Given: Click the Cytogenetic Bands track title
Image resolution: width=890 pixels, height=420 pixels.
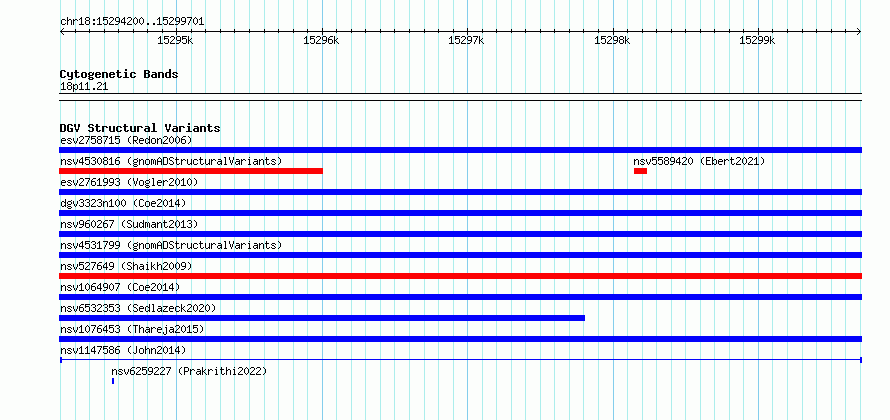Looking at the screenshot, I should [x=119, y=74].
